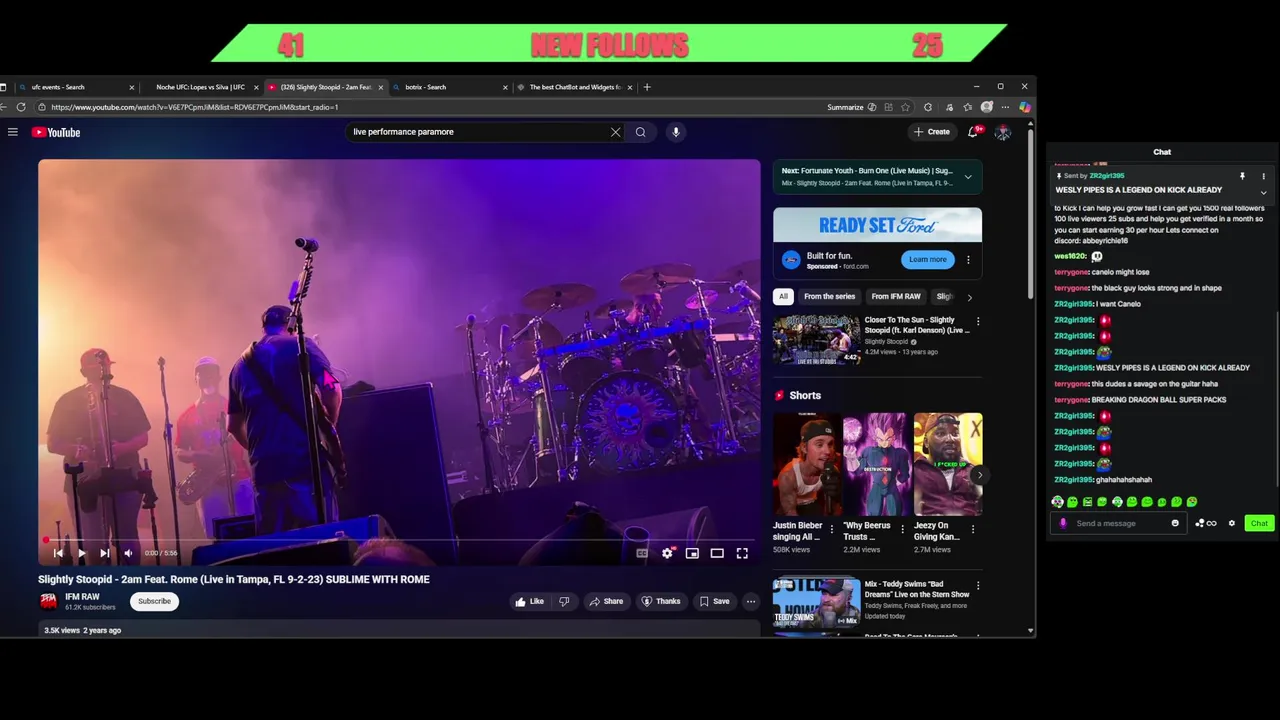Go to the YouTube home logo

[x=56, y=132]
